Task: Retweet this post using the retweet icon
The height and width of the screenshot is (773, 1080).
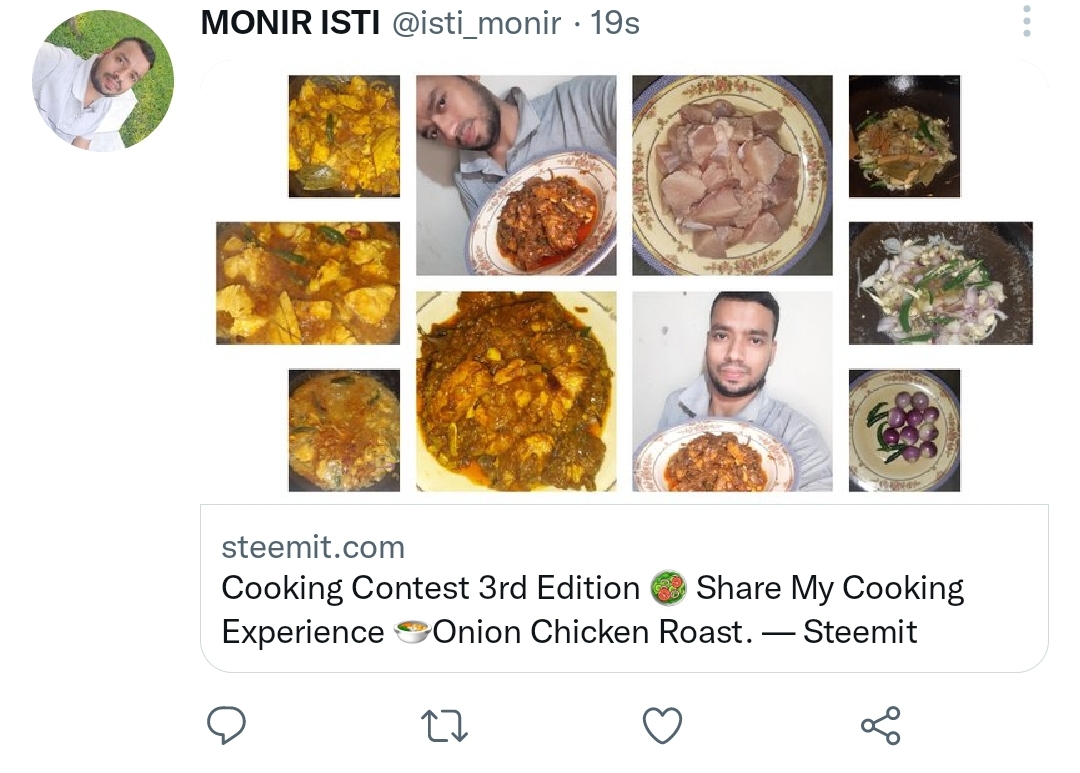Action: 444,725
